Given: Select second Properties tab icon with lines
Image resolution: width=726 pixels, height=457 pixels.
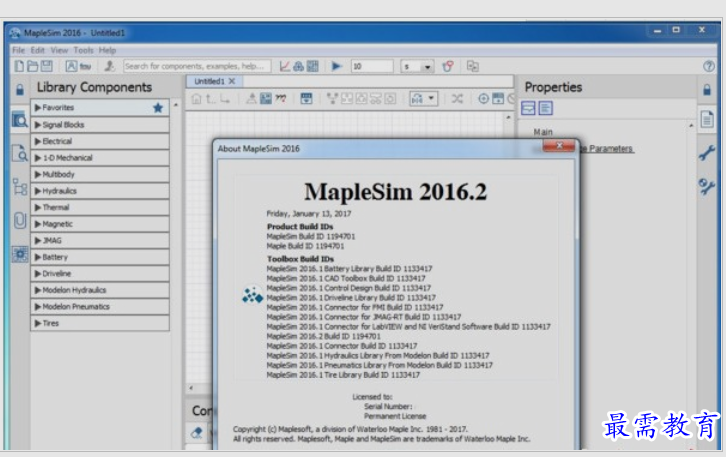Looking at the screenshot, I should point(545,108).
